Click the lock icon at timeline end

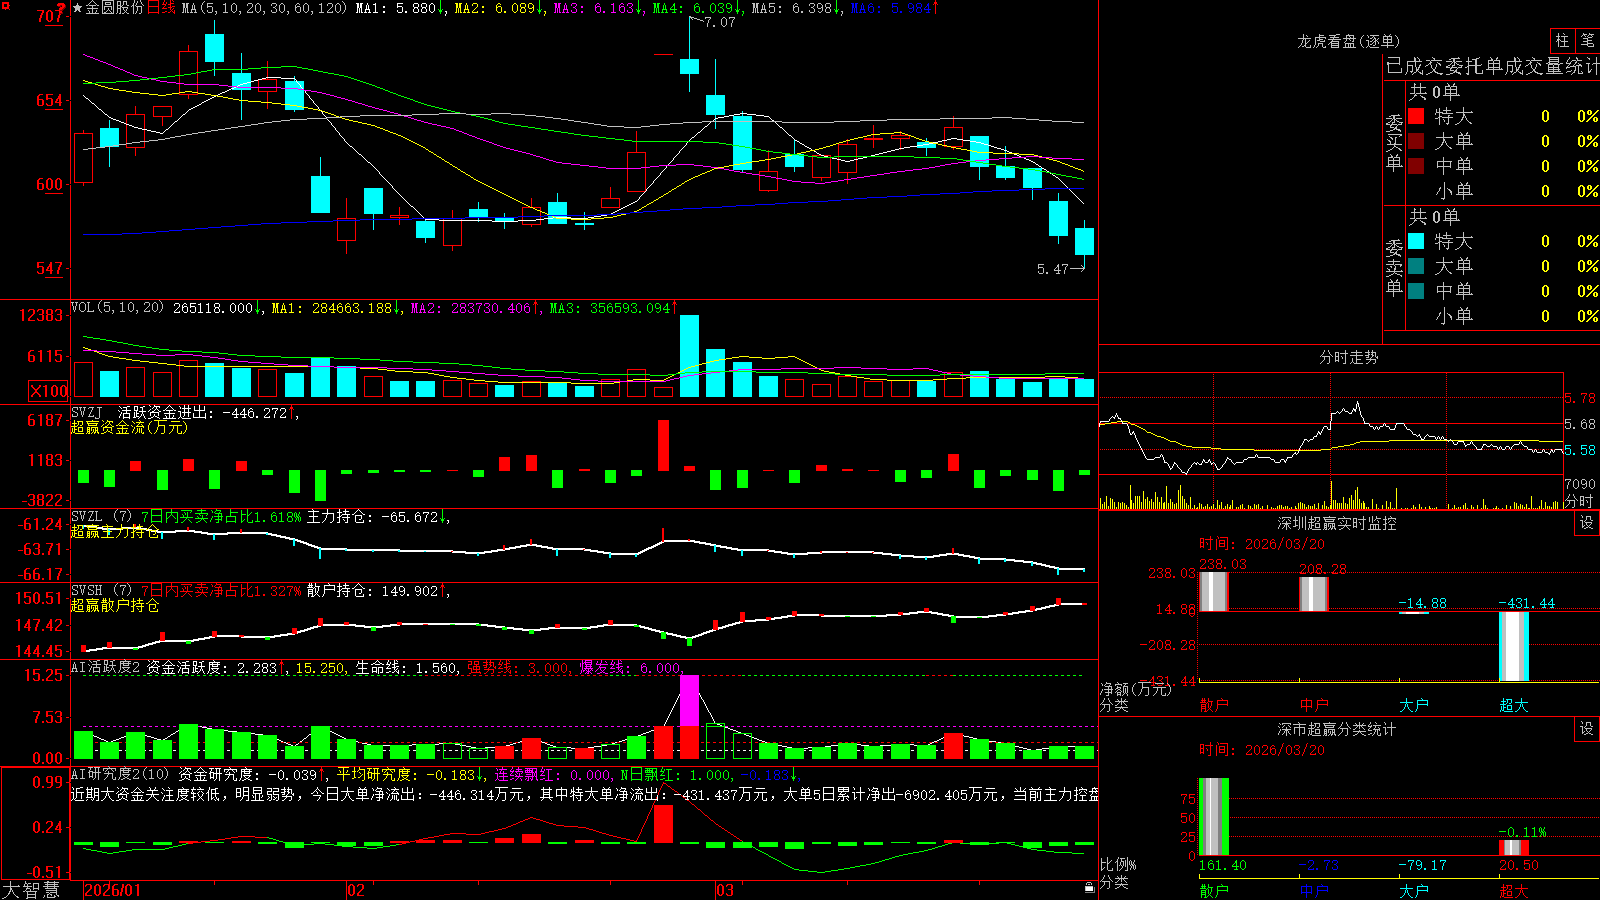click(1089, 888)
